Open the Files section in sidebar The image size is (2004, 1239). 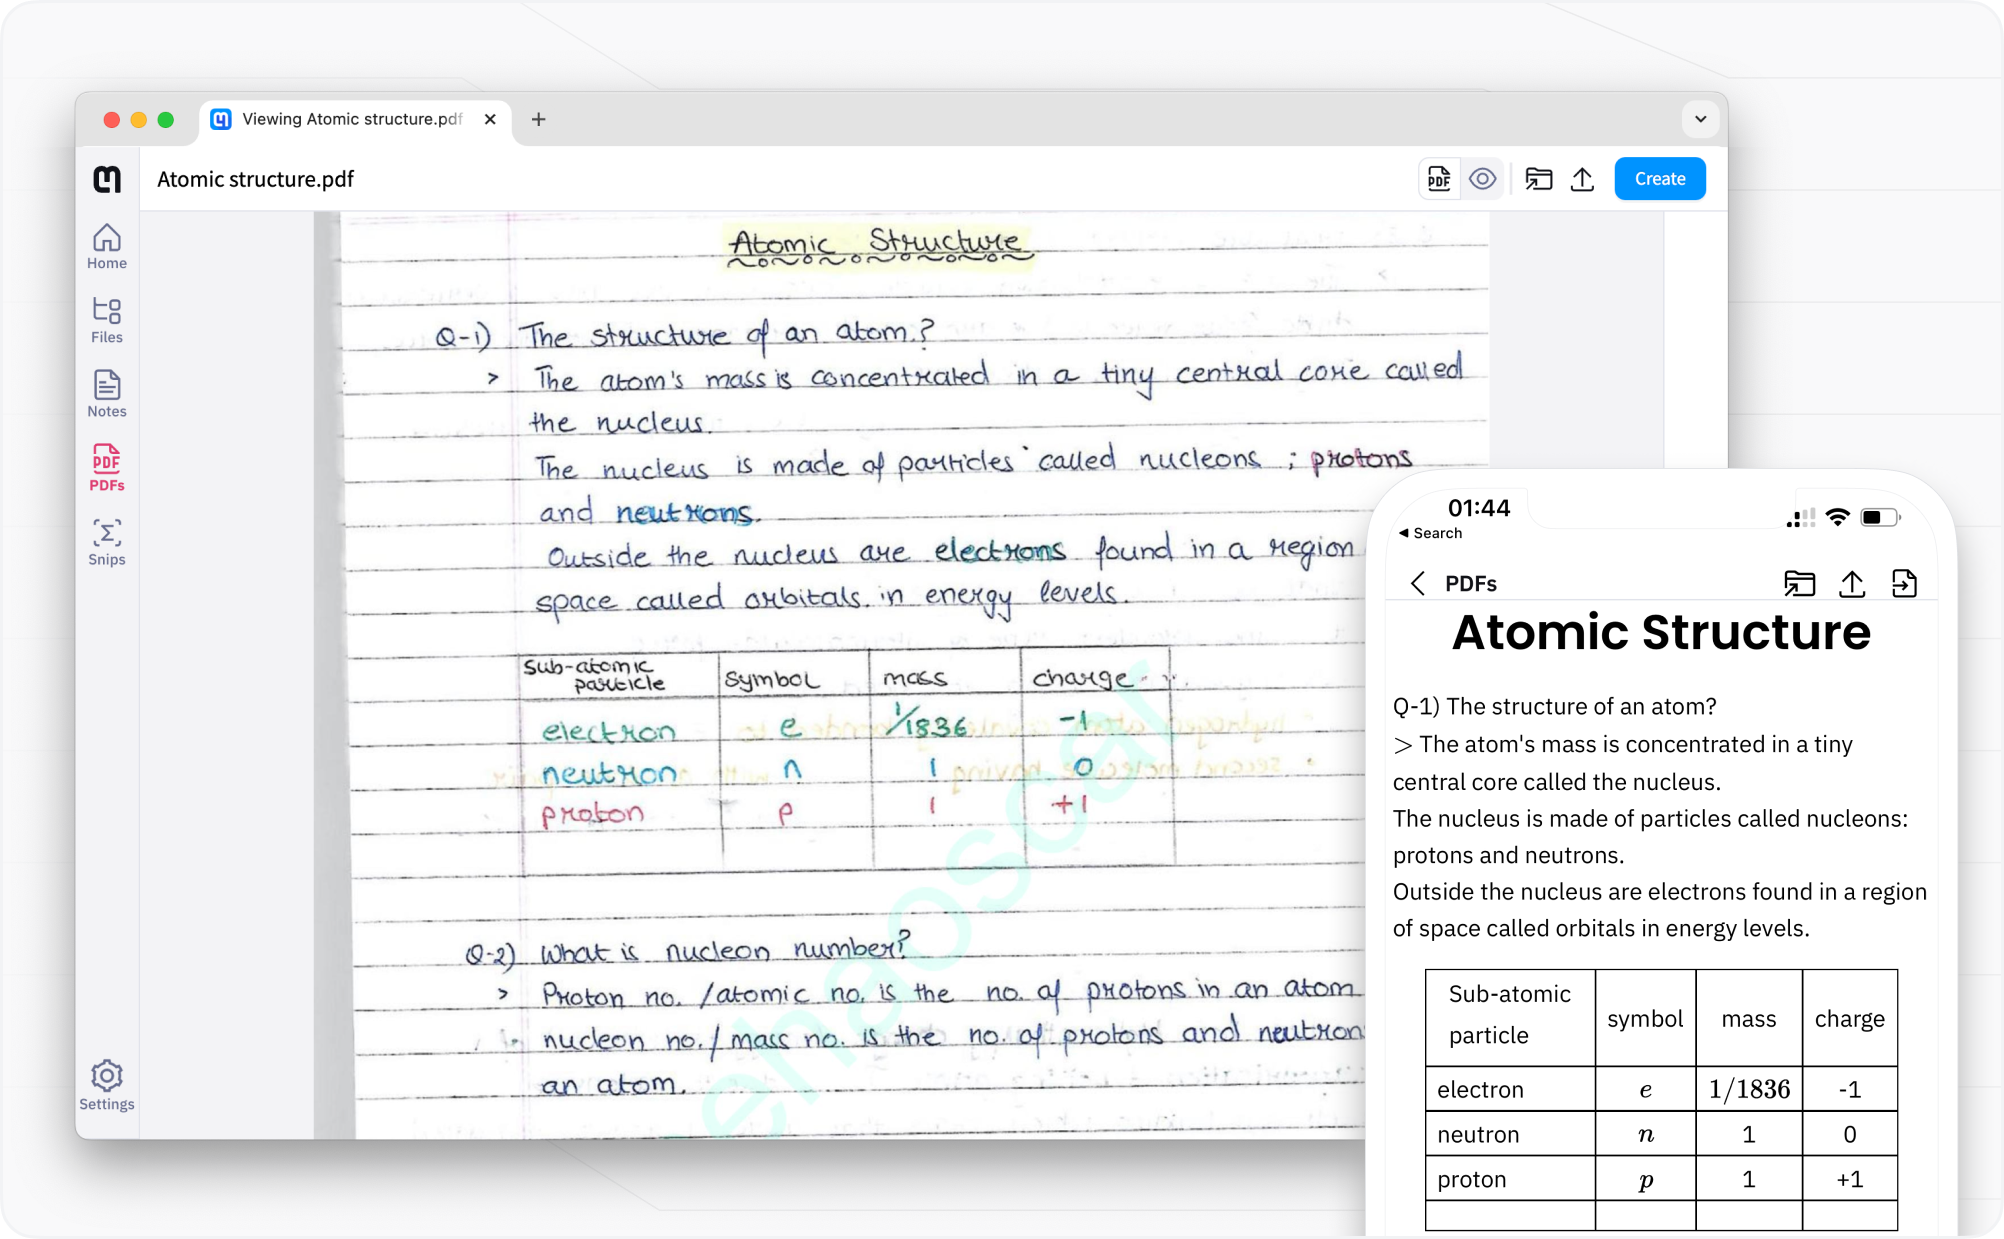107,320
